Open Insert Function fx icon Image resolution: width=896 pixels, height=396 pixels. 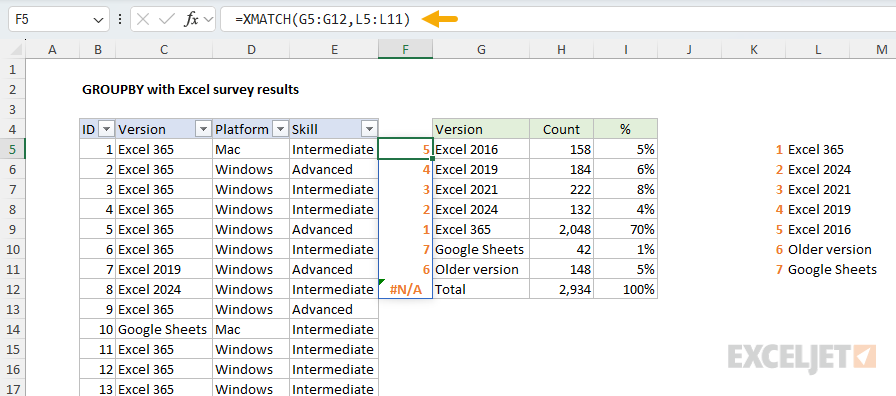191,19
